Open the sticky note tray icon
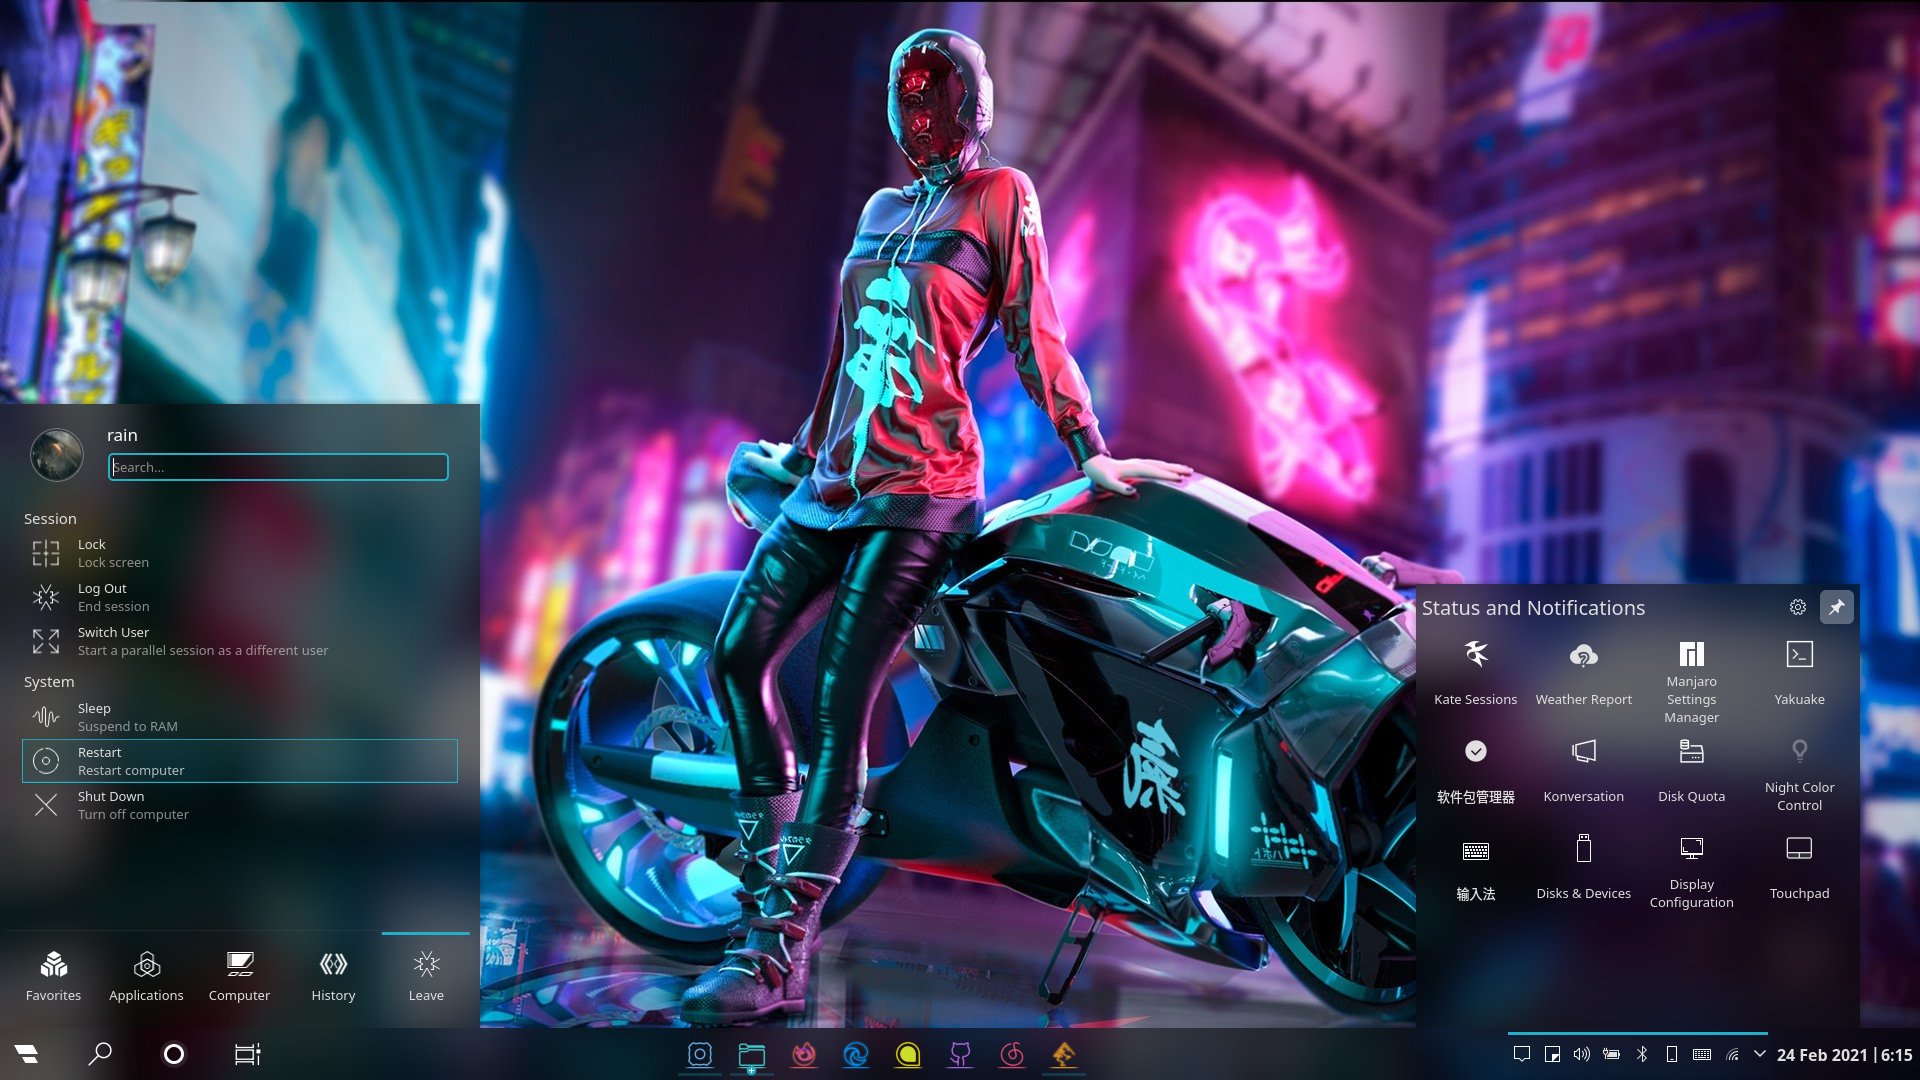The height and width of the screenshot is (1080, 1920). click(1552, 1054)
